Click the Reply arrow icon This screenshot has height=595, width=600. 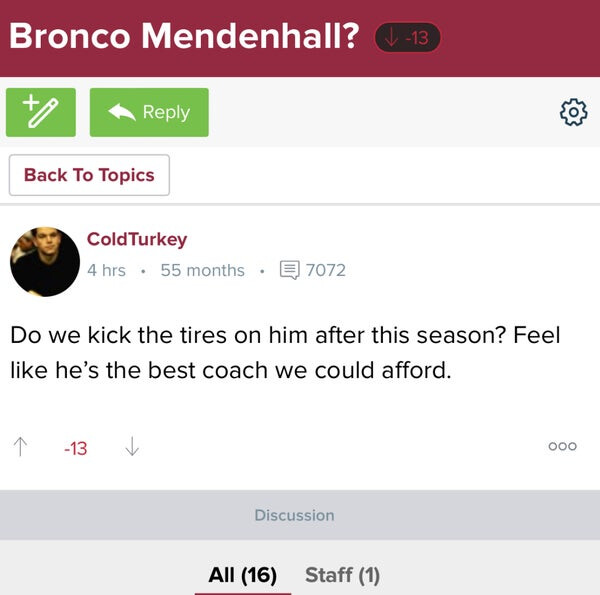123,112
